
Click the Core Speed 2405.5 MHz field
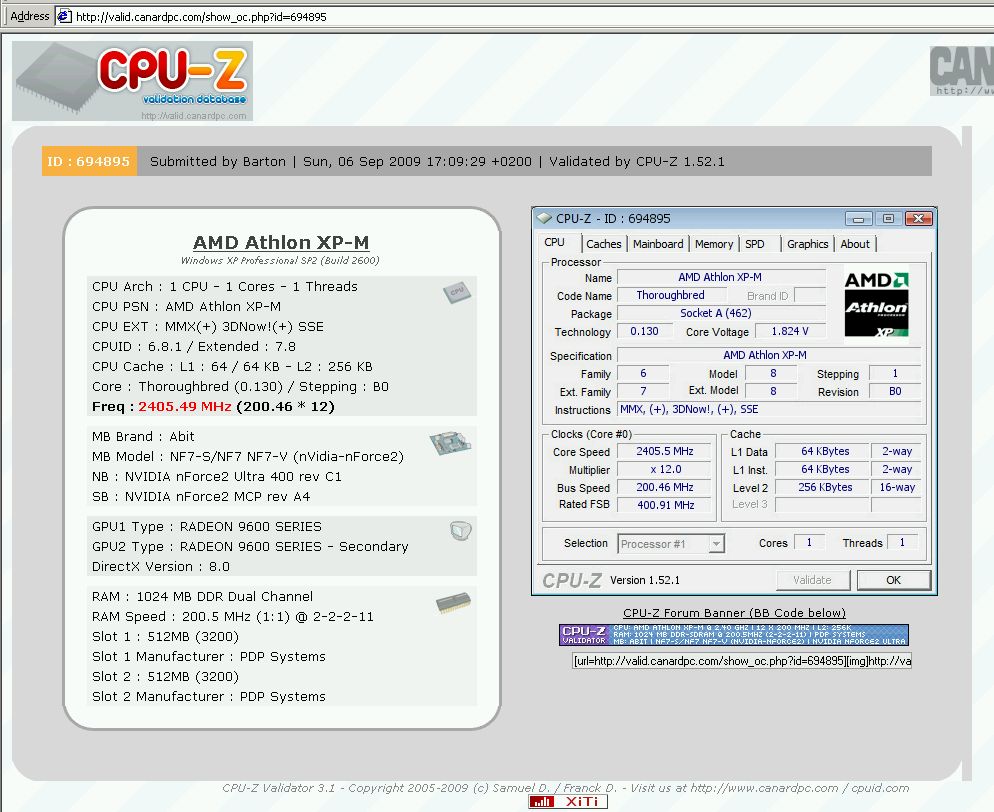click(x=664, y=451)
